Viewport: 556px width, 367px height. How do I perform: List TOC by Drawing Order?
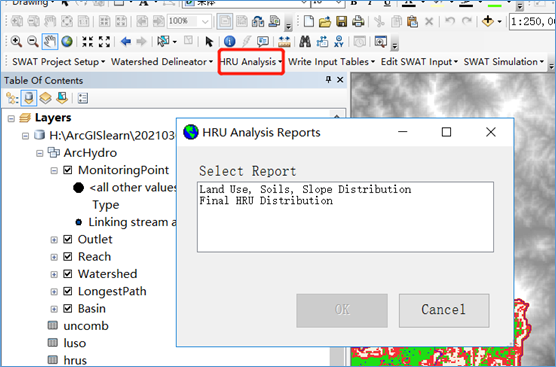tap(12, 98)
